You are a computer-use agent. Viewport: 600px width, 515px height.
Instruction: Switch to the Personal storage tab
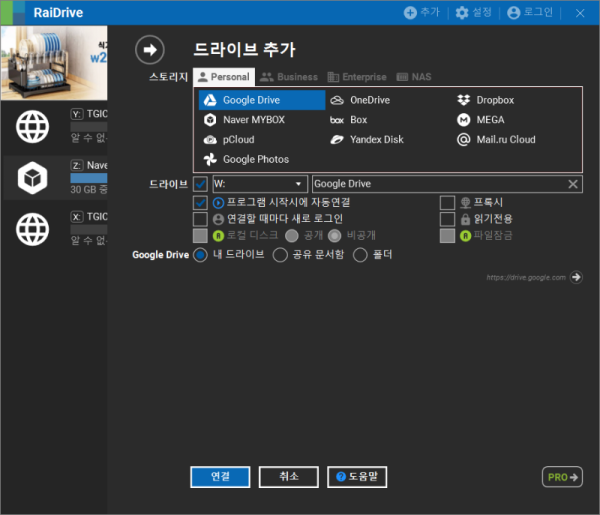pos(224,77)
